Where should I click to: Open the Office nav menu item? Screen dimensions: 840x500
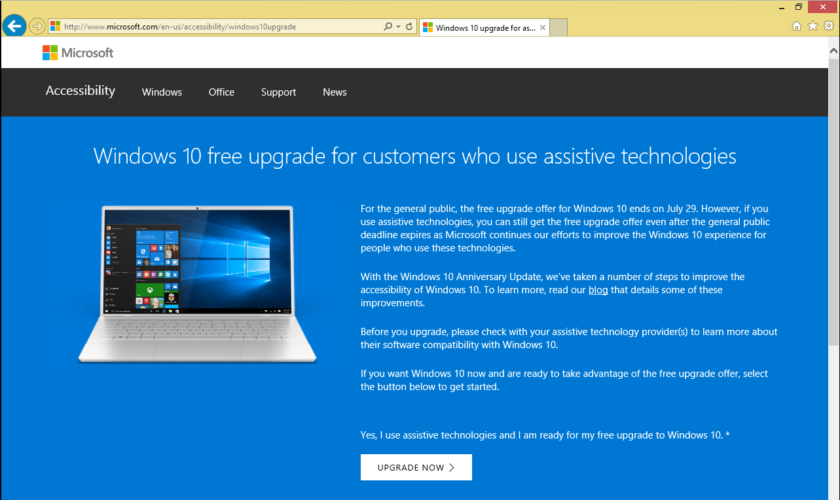pyautogui.click(x=221, y=92)
